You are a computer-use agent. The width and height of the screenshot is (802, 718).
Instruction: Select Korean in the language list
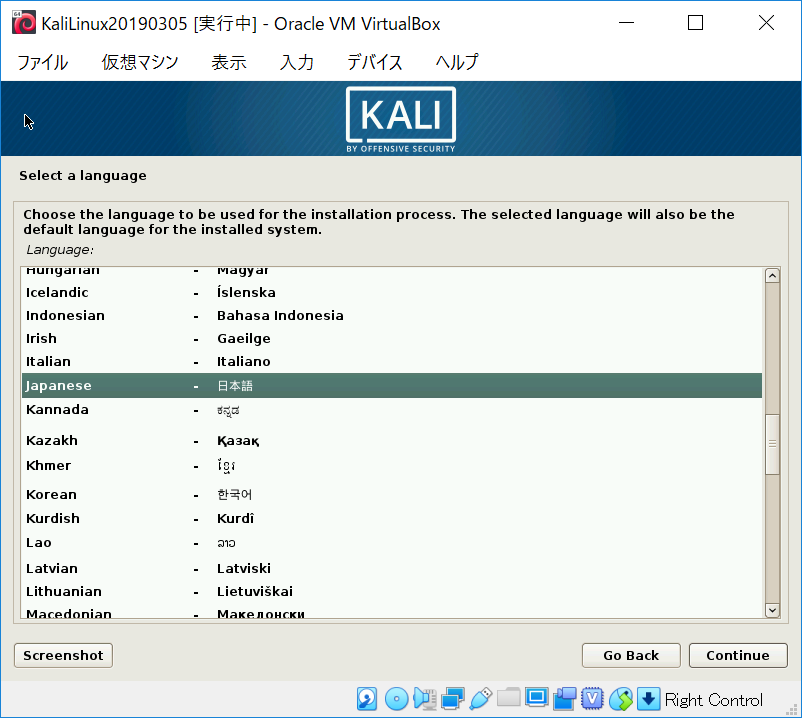click(392, 495)
